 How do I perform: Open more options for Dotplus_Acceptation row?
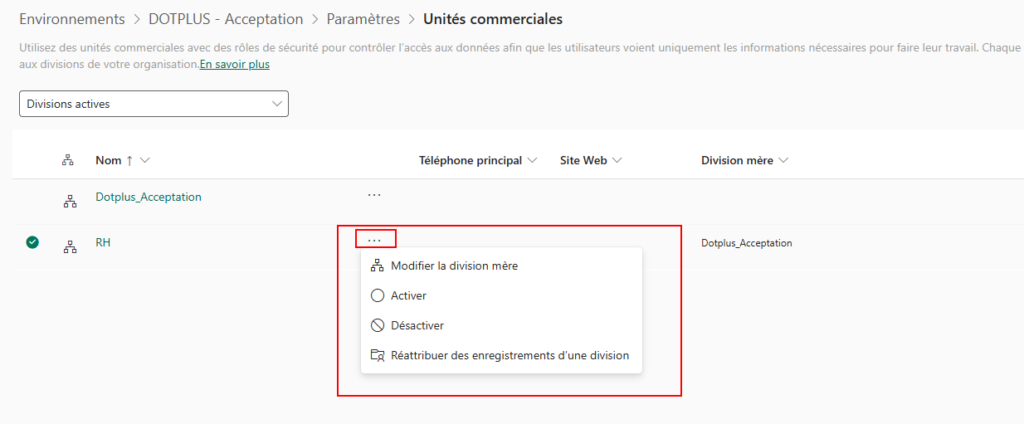coord(374,194)
